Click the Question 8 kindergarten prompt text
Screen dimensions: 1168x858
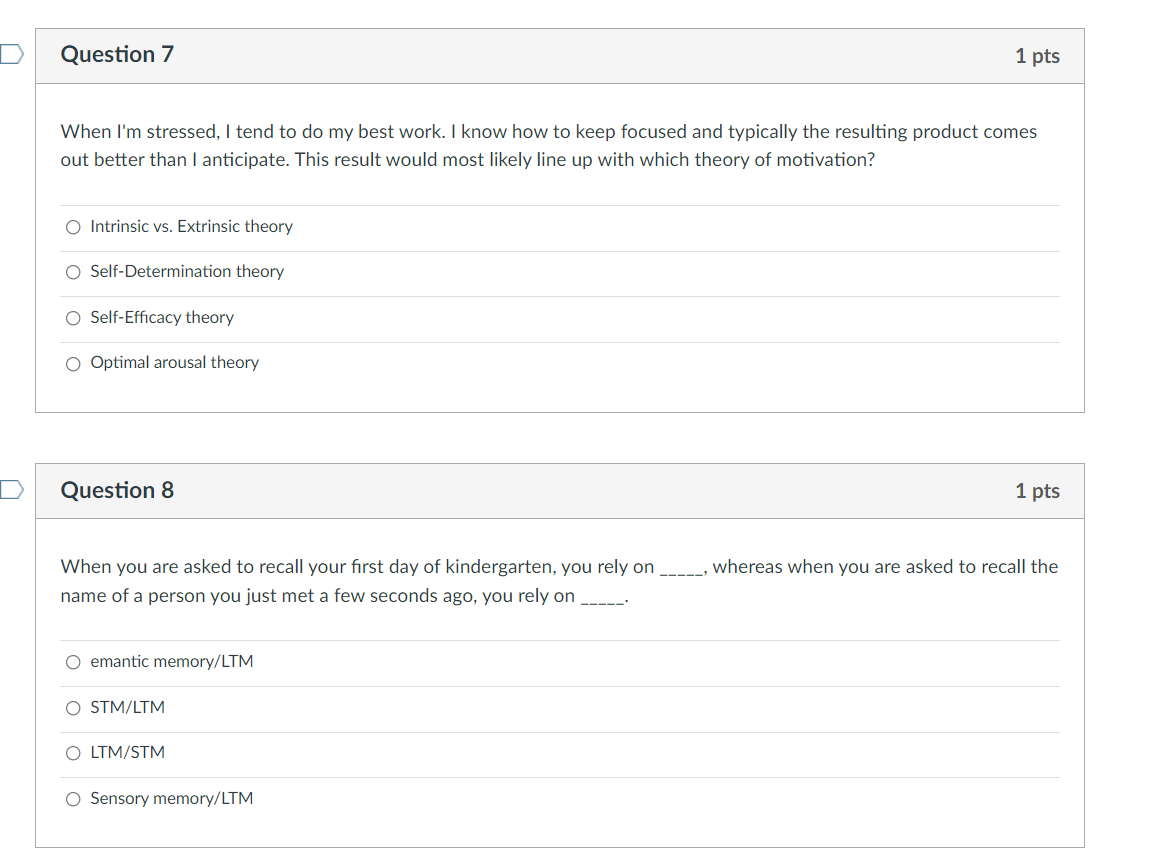pyautogui.click(x=559, y=581)
